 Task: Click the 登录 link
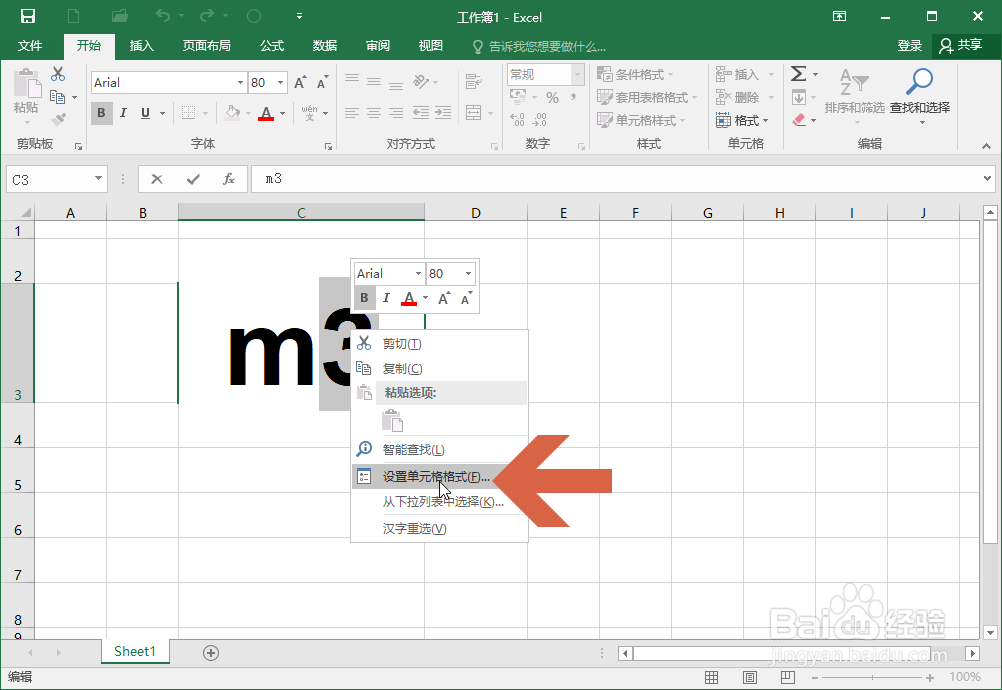pyautogui.click(x=909, y=45)
